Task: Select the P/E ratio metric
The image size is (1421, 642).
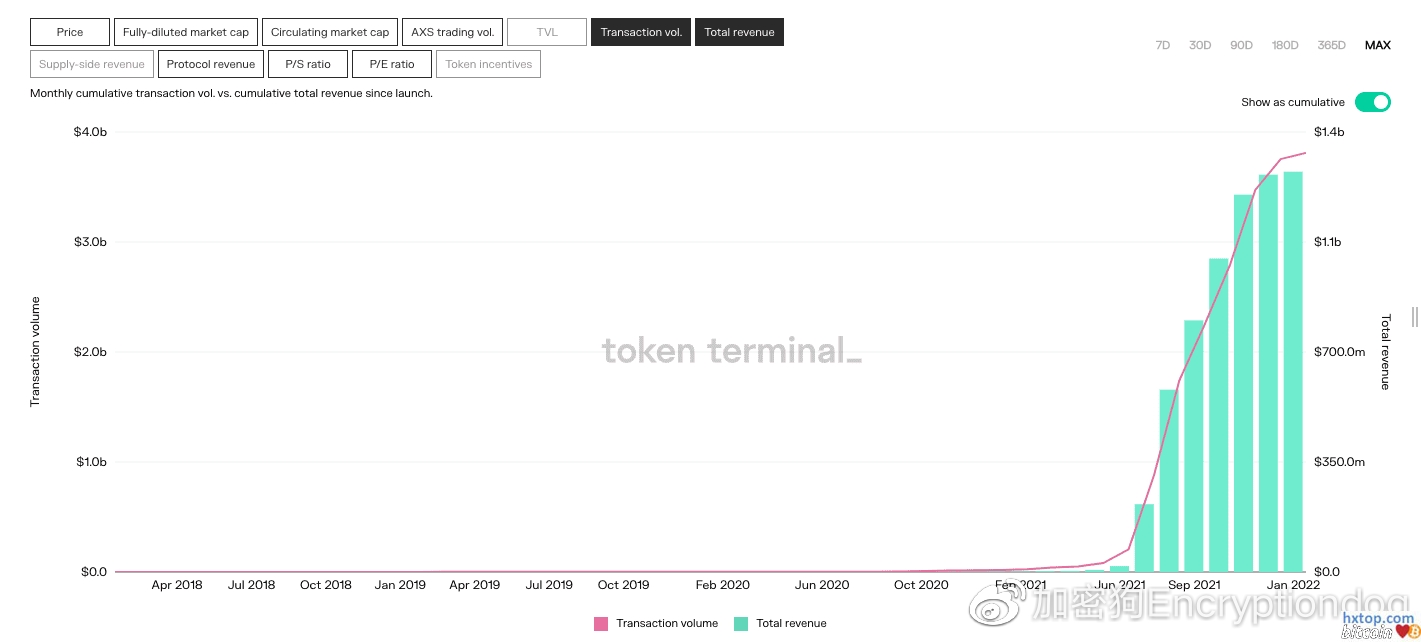Action: [x=392, y=64]
